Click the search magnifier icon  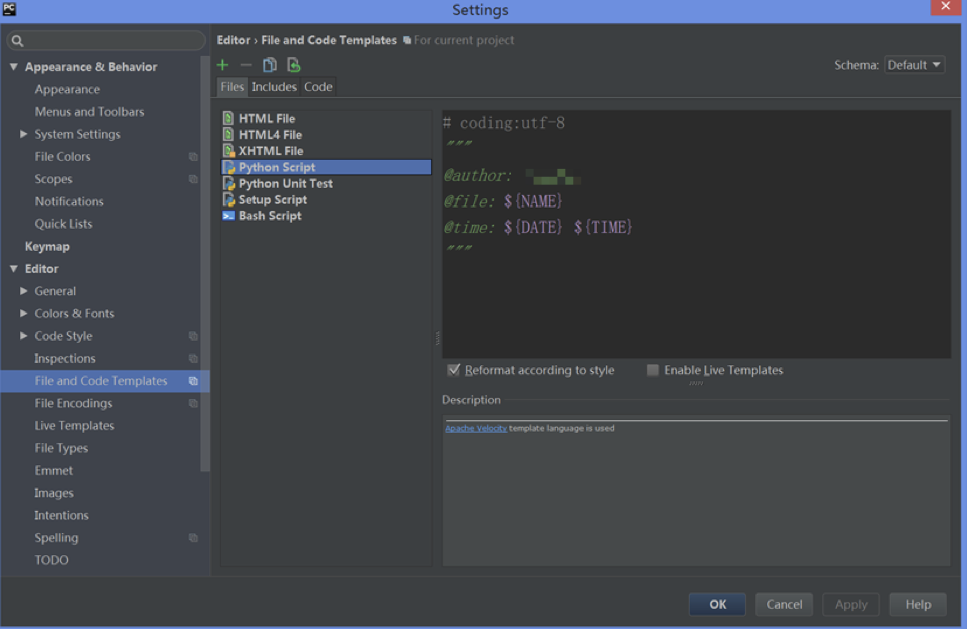point(17,41)
